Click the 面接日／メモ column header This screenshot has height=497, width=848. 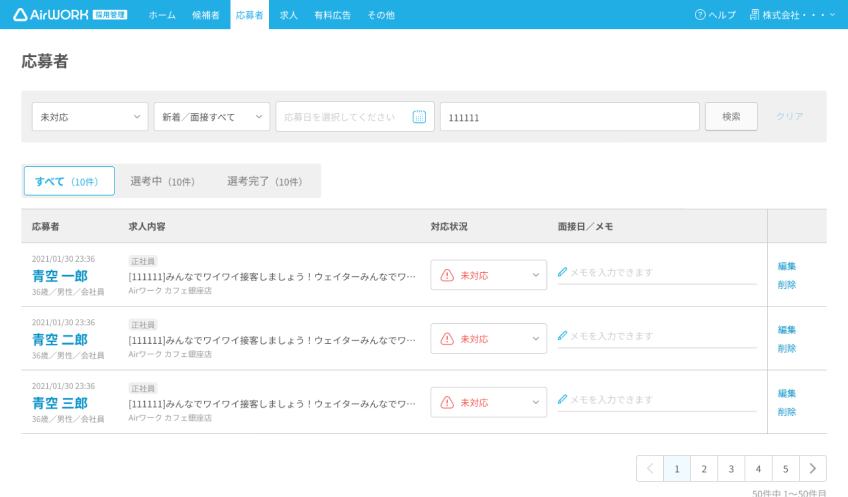tap(585, 227)
